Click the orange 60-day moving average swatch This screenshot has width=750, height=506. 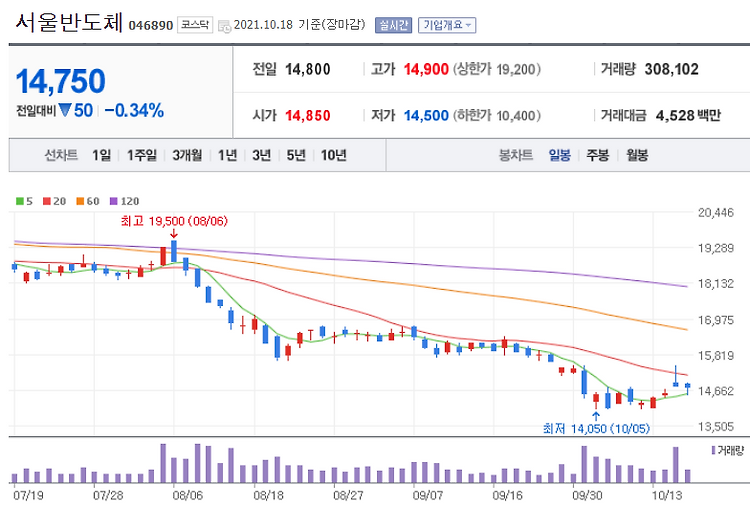pyautogui.click(x=80, y=201)
